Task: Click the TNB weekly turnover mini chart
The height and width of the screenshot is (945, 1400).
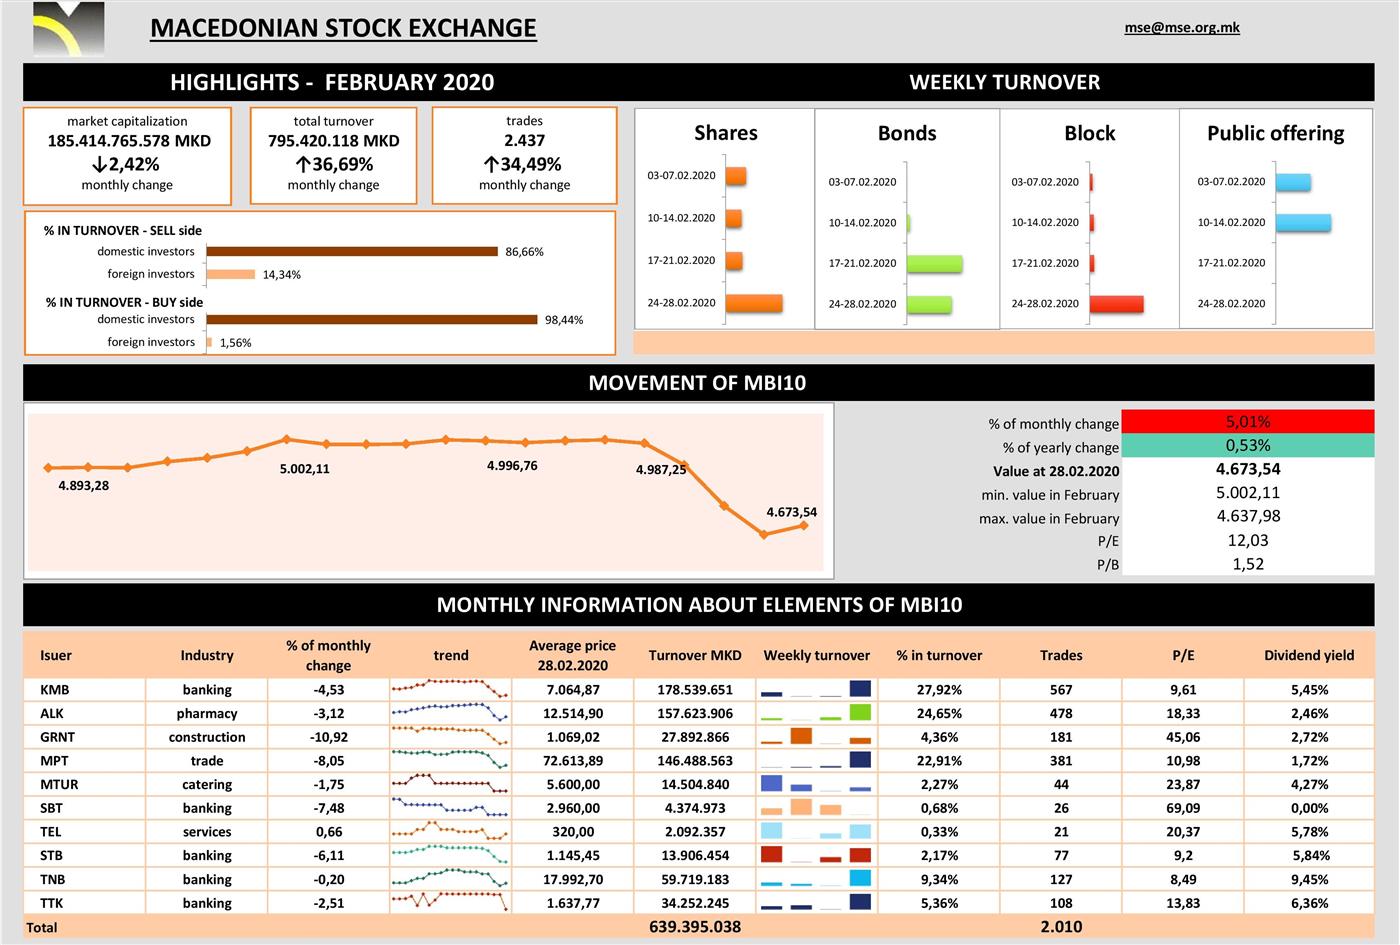Action: 816,879
